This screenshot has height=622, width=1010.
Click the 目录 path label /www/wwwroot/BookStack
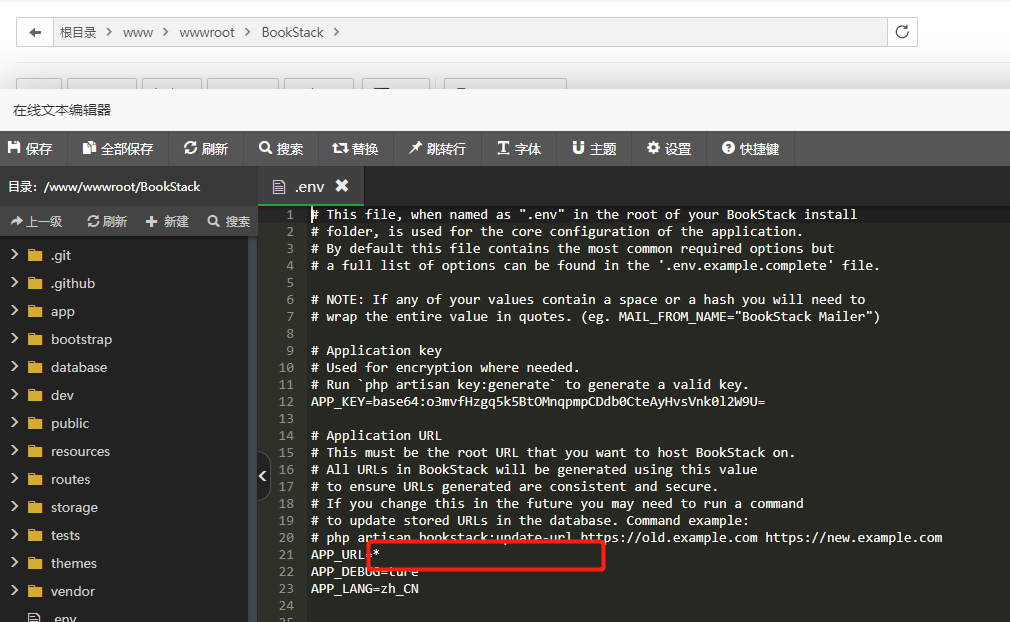tap(104, 187)
